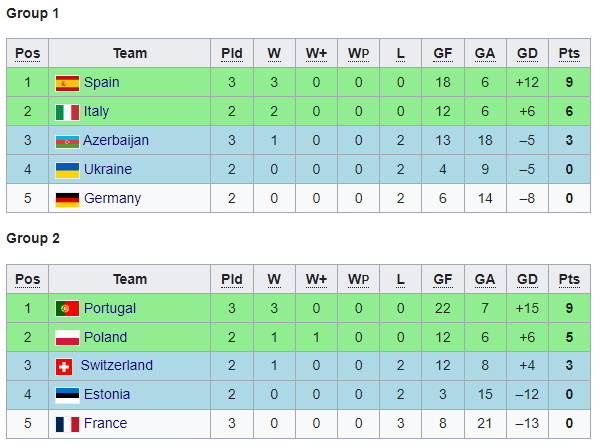
Task: Click the Azerbaijan flag icon
Action: (67, 141)
